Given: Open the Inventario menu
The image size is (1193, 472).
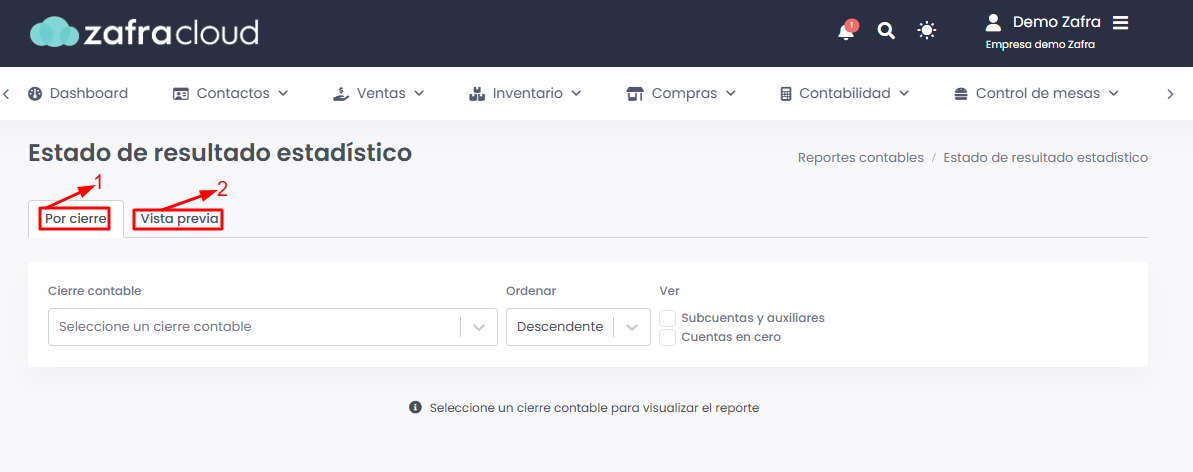Looking at the screenshot, I should click(x=525, y=93).
